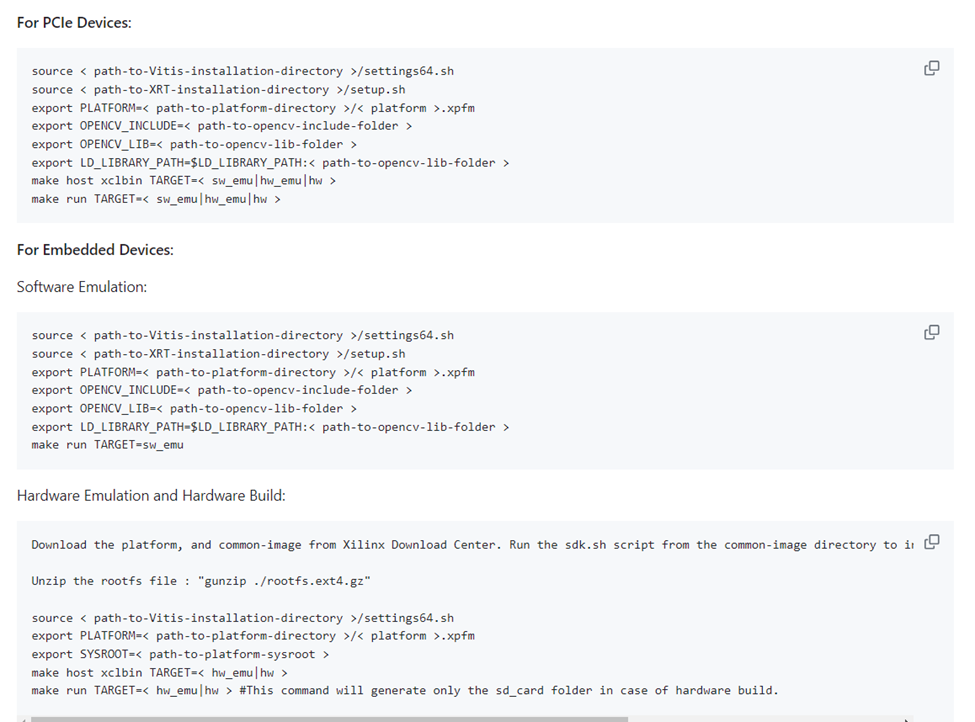The image size is (975, 722).
Task: Click the copy-to-clipboard icon near sw_emu command
Action: tap(931, 331)
